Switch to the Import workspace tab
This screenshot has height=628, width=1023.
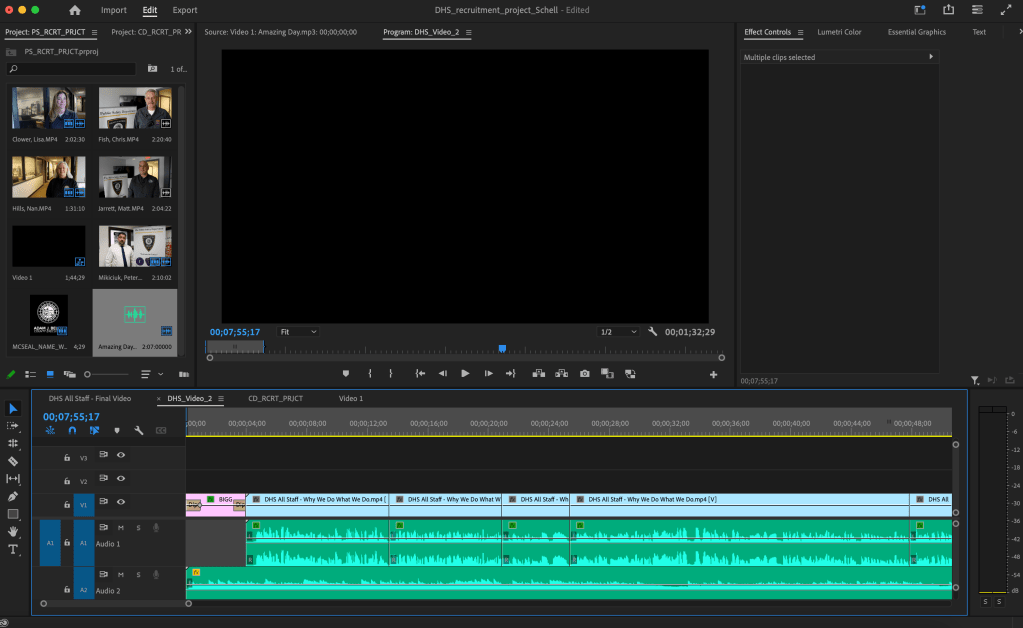tap(114, 10)
